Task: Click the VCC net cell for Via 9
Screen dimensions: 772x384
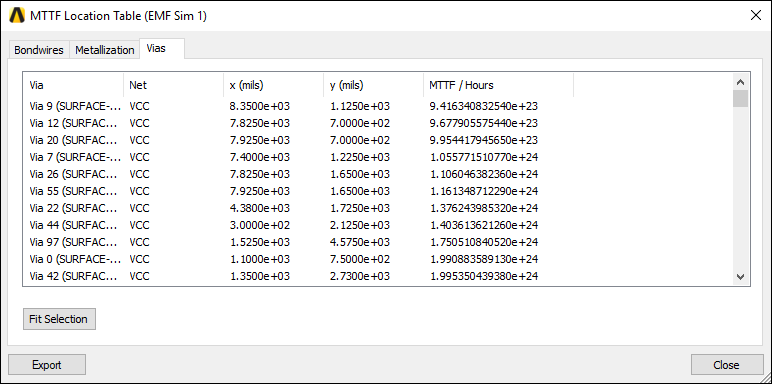Action: click(x=139, y=106)
